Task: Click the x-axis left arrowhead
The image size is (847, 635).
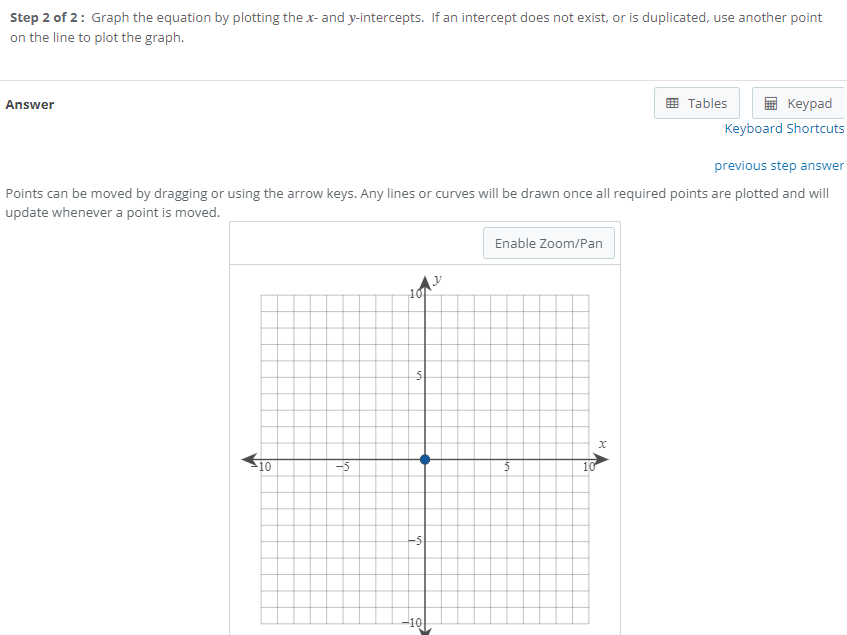Action: (250, 460)
